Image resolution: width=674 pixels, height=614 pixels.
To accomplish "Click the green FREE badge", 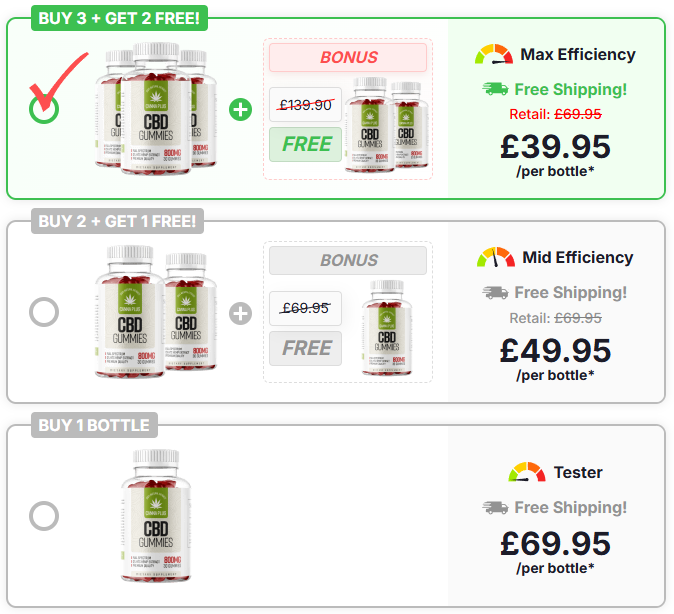I will (x=306, y=144).
